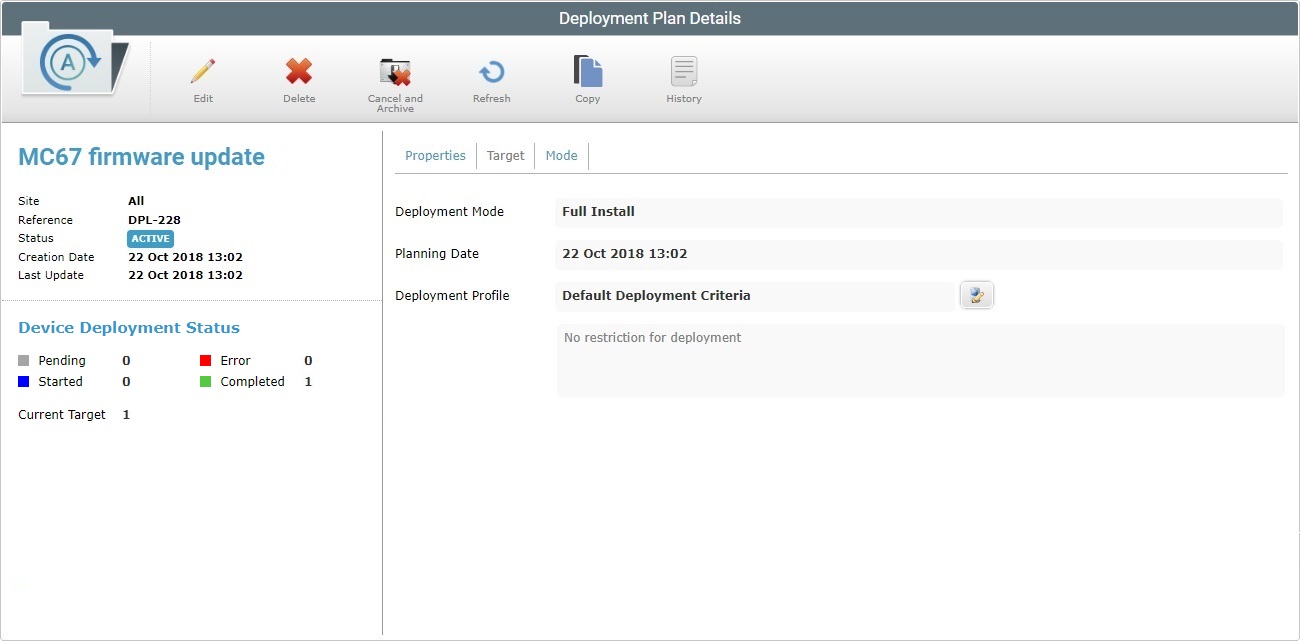Open the Mode tab
This screenshot has height=641, width=1300.
coord(561,155)
